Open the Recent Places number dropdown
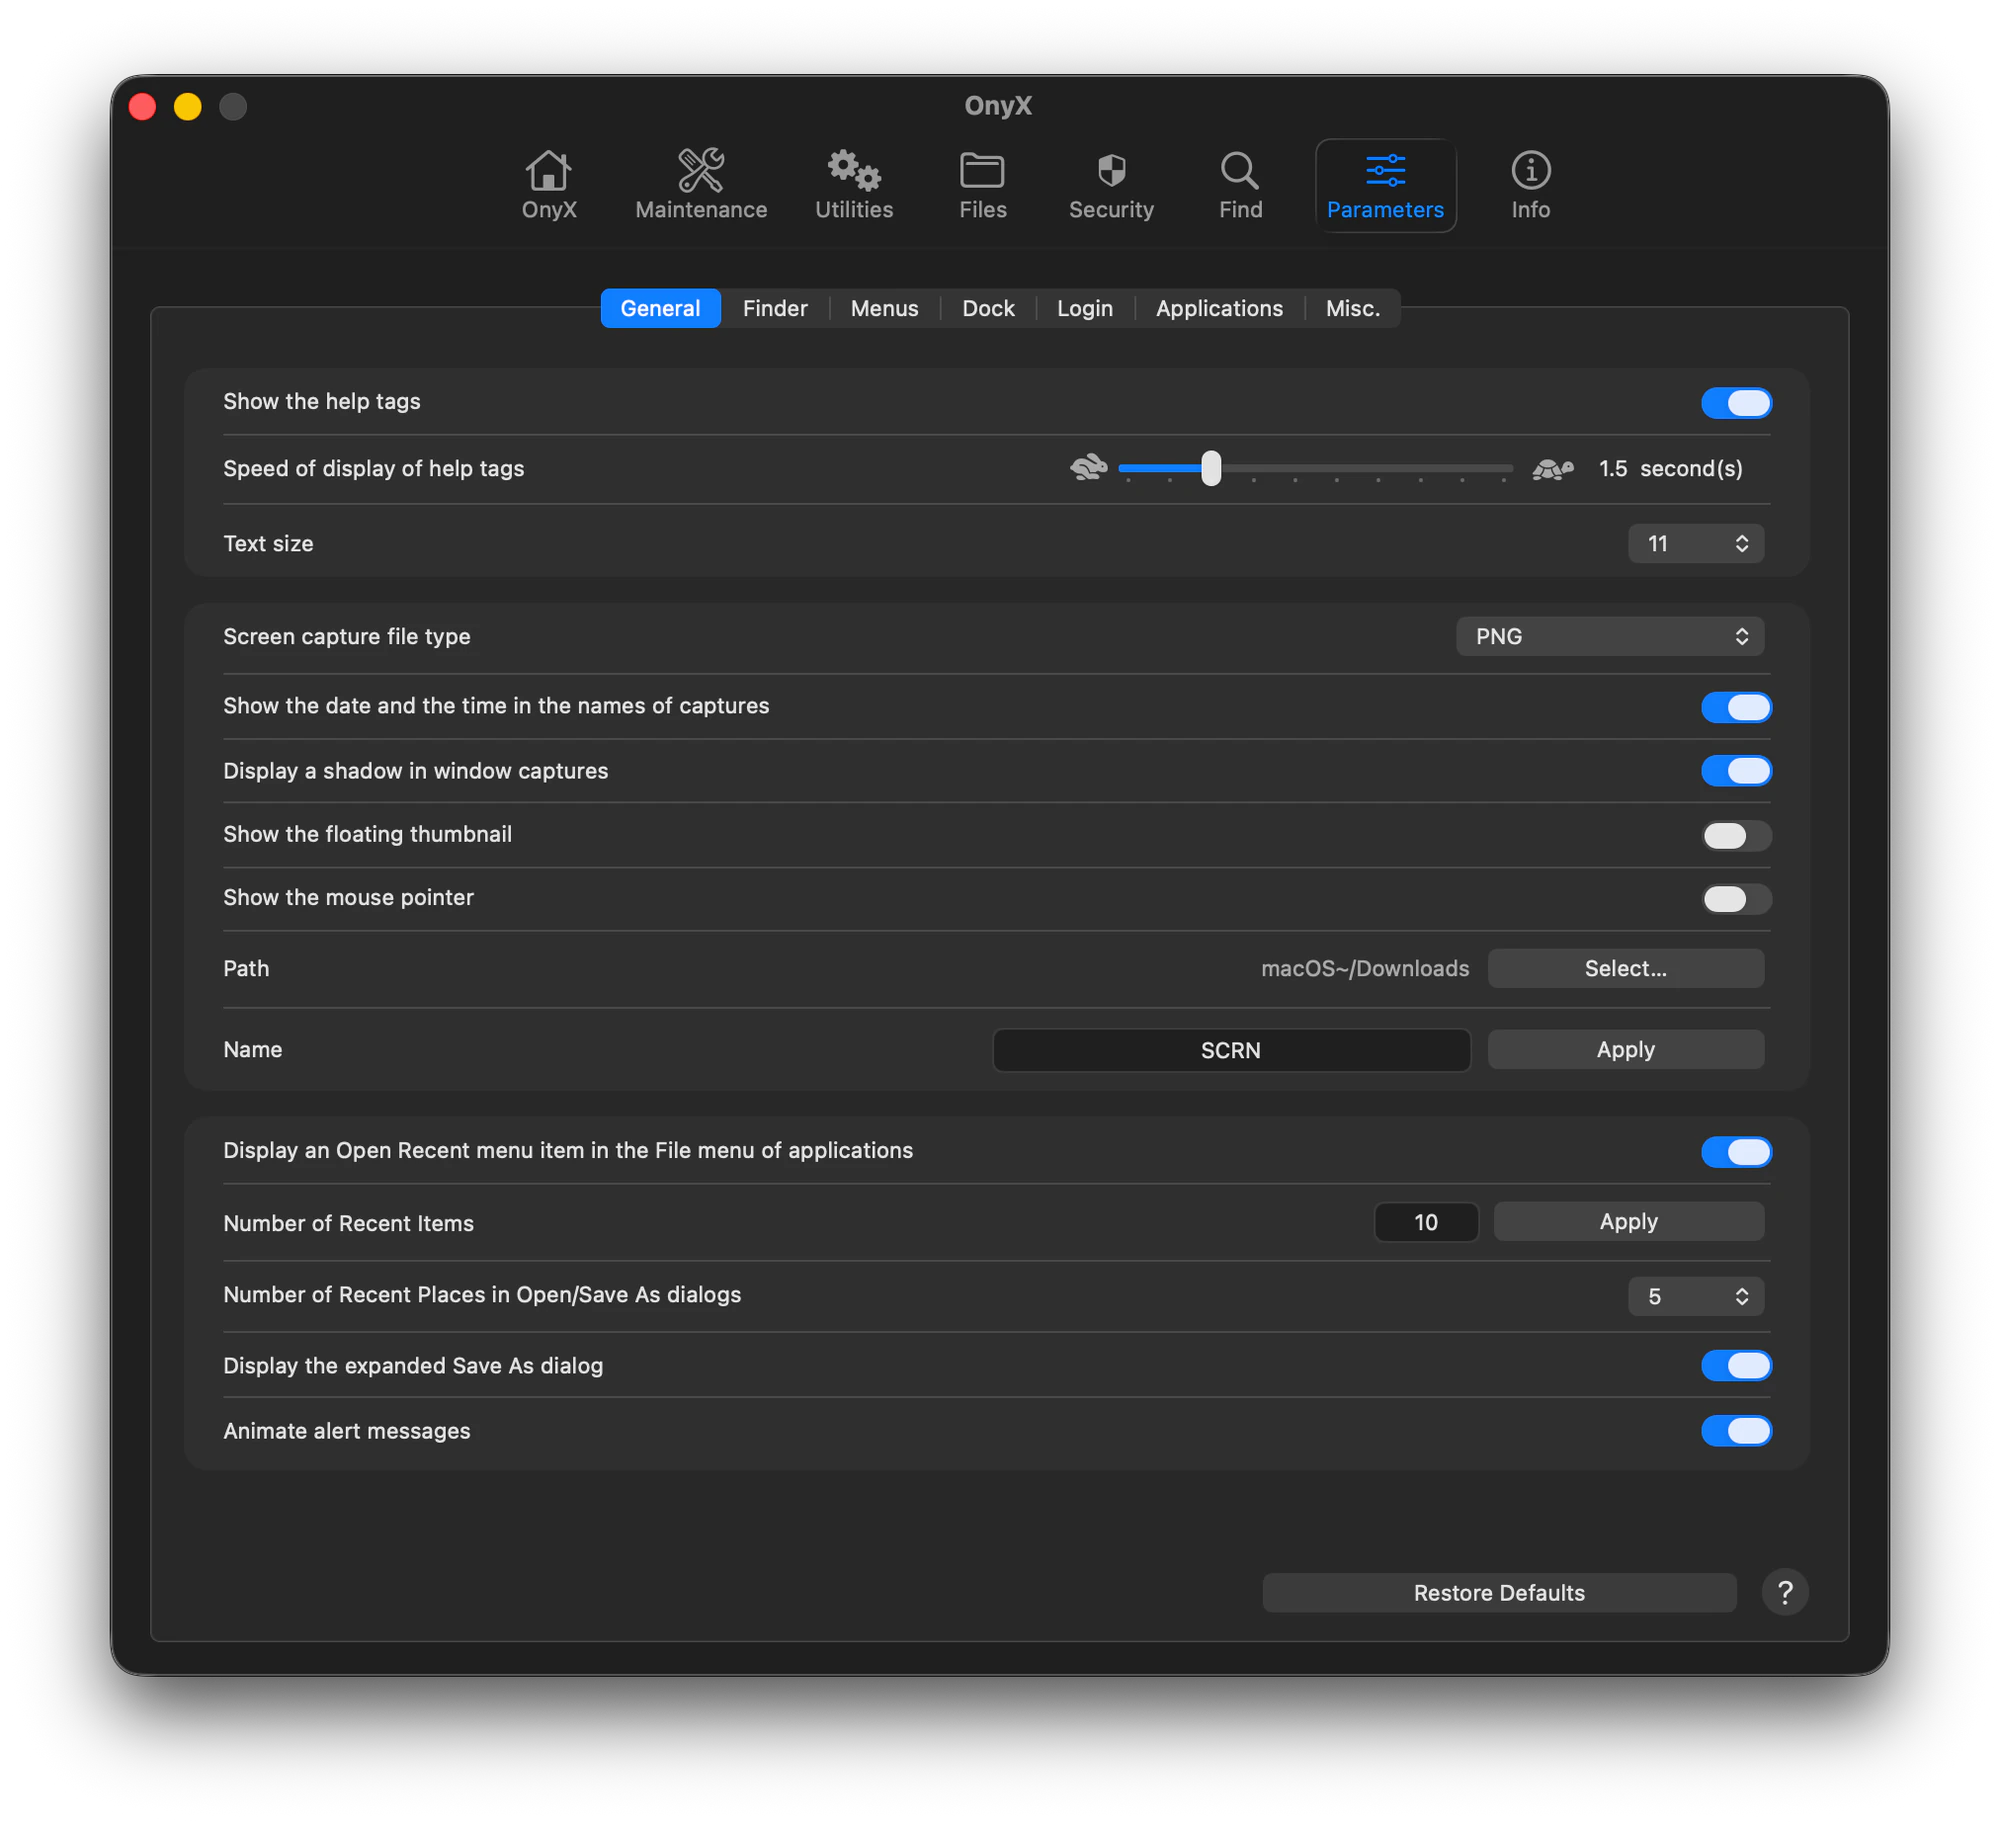Screen dimensions: 2000x1822 coord(1696,1297)
